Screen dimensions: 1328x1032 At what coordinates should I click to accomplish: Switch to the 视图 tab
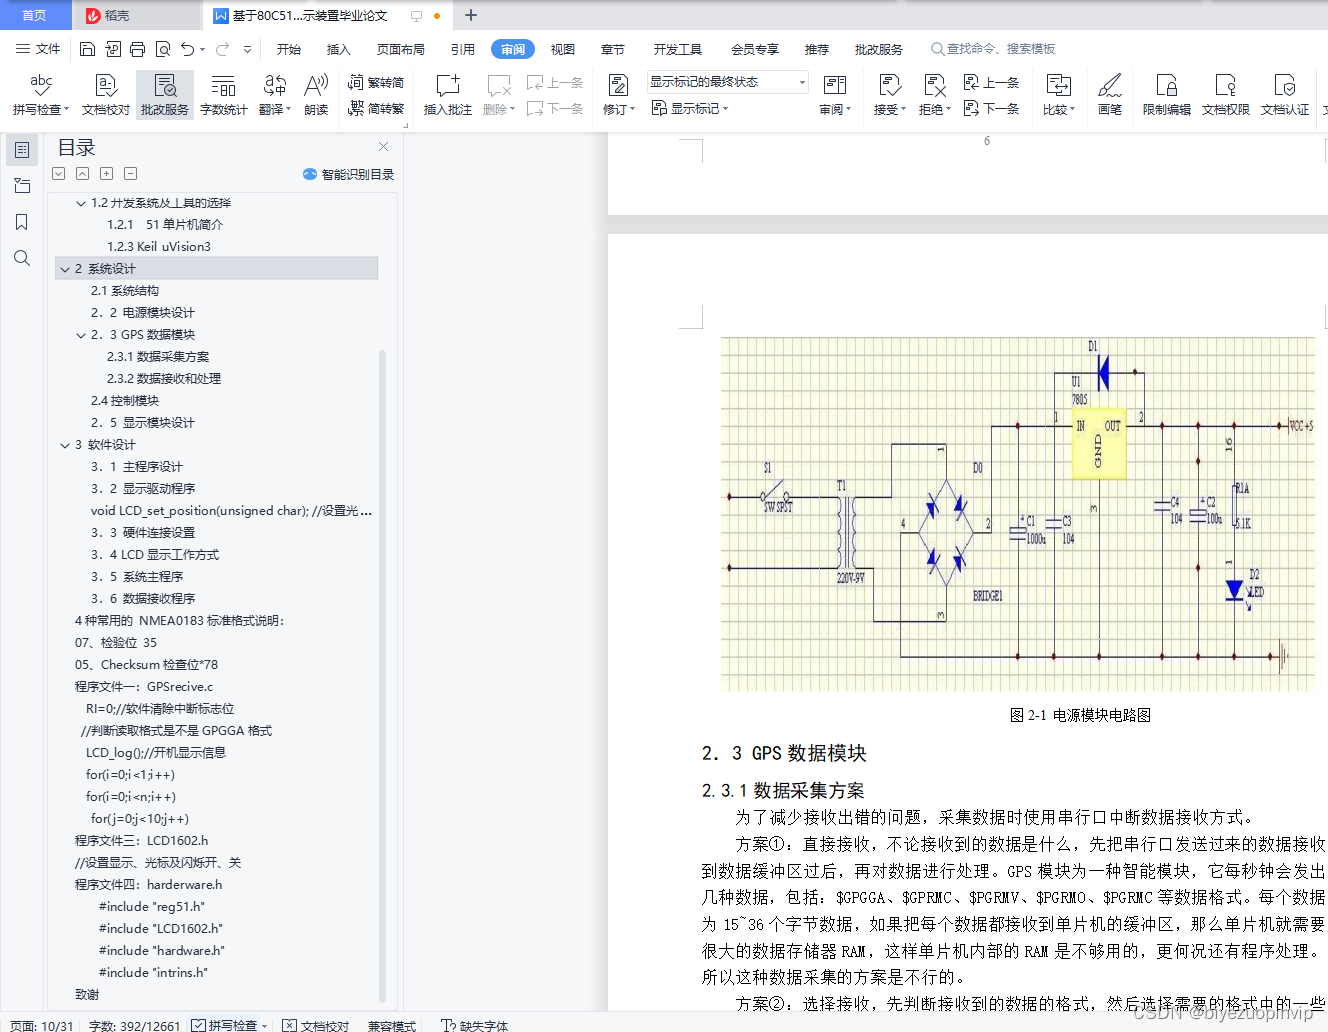[563, 49]
